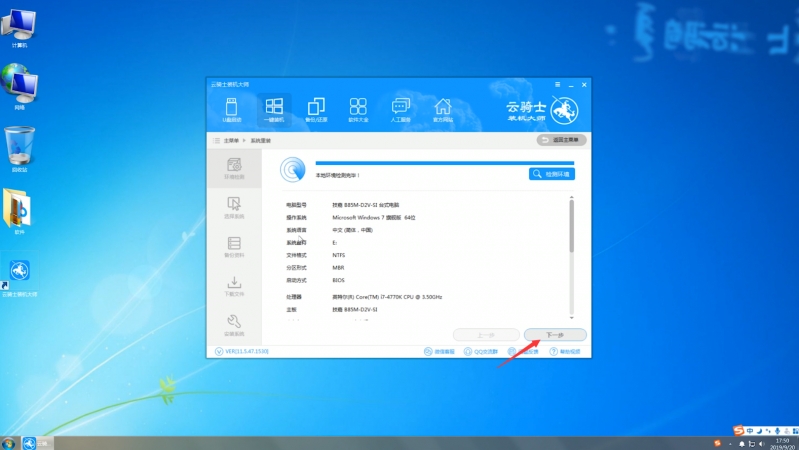This screenshot has width=799, height=450.
Task: Select the 选择系统 step in sidebar
Action: [234, 208]
